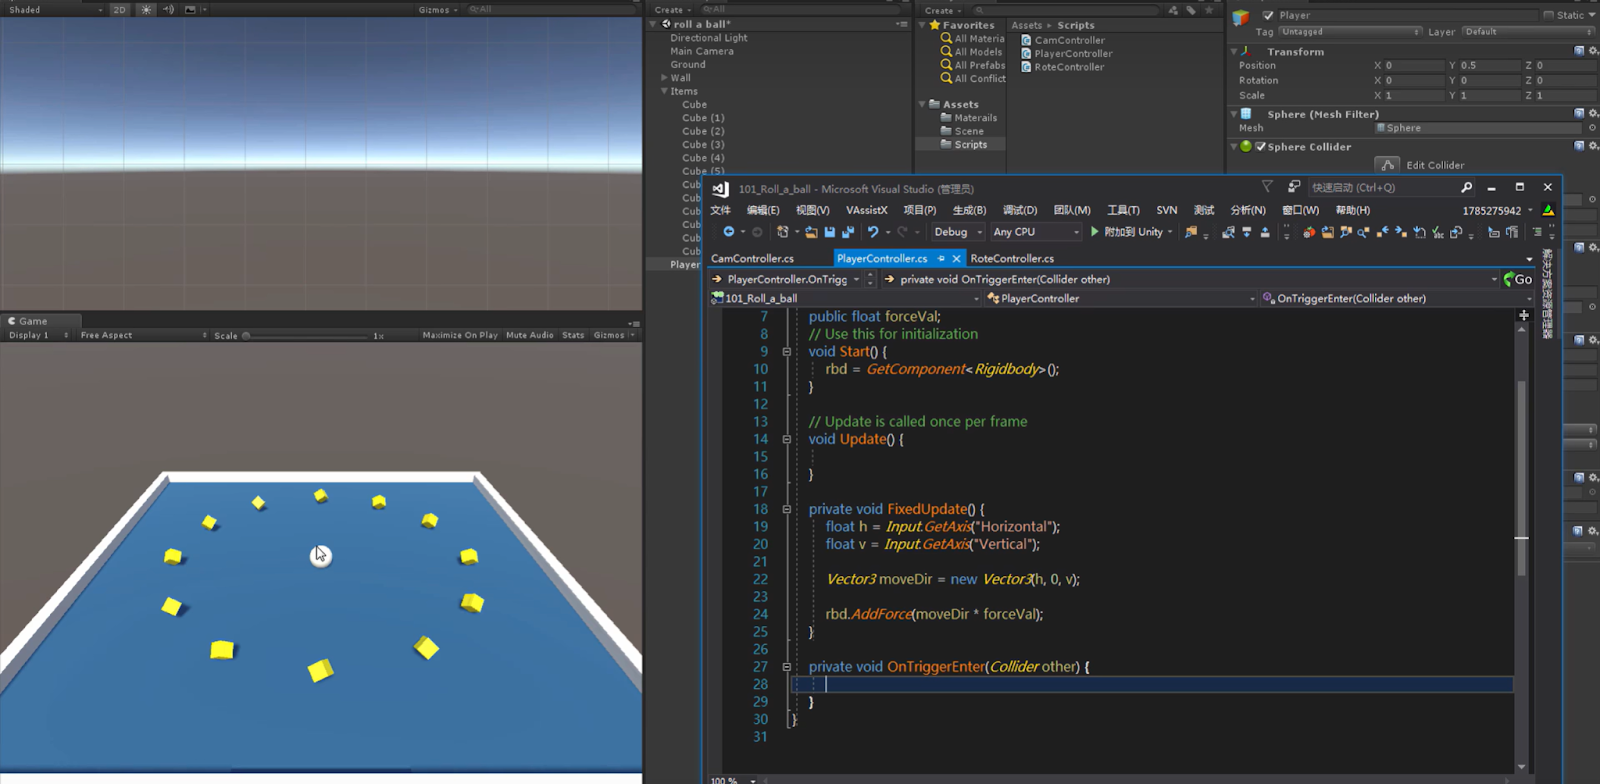
Task: Collapse the Items group in Hierarchy
Action: (x=664, y=91)
